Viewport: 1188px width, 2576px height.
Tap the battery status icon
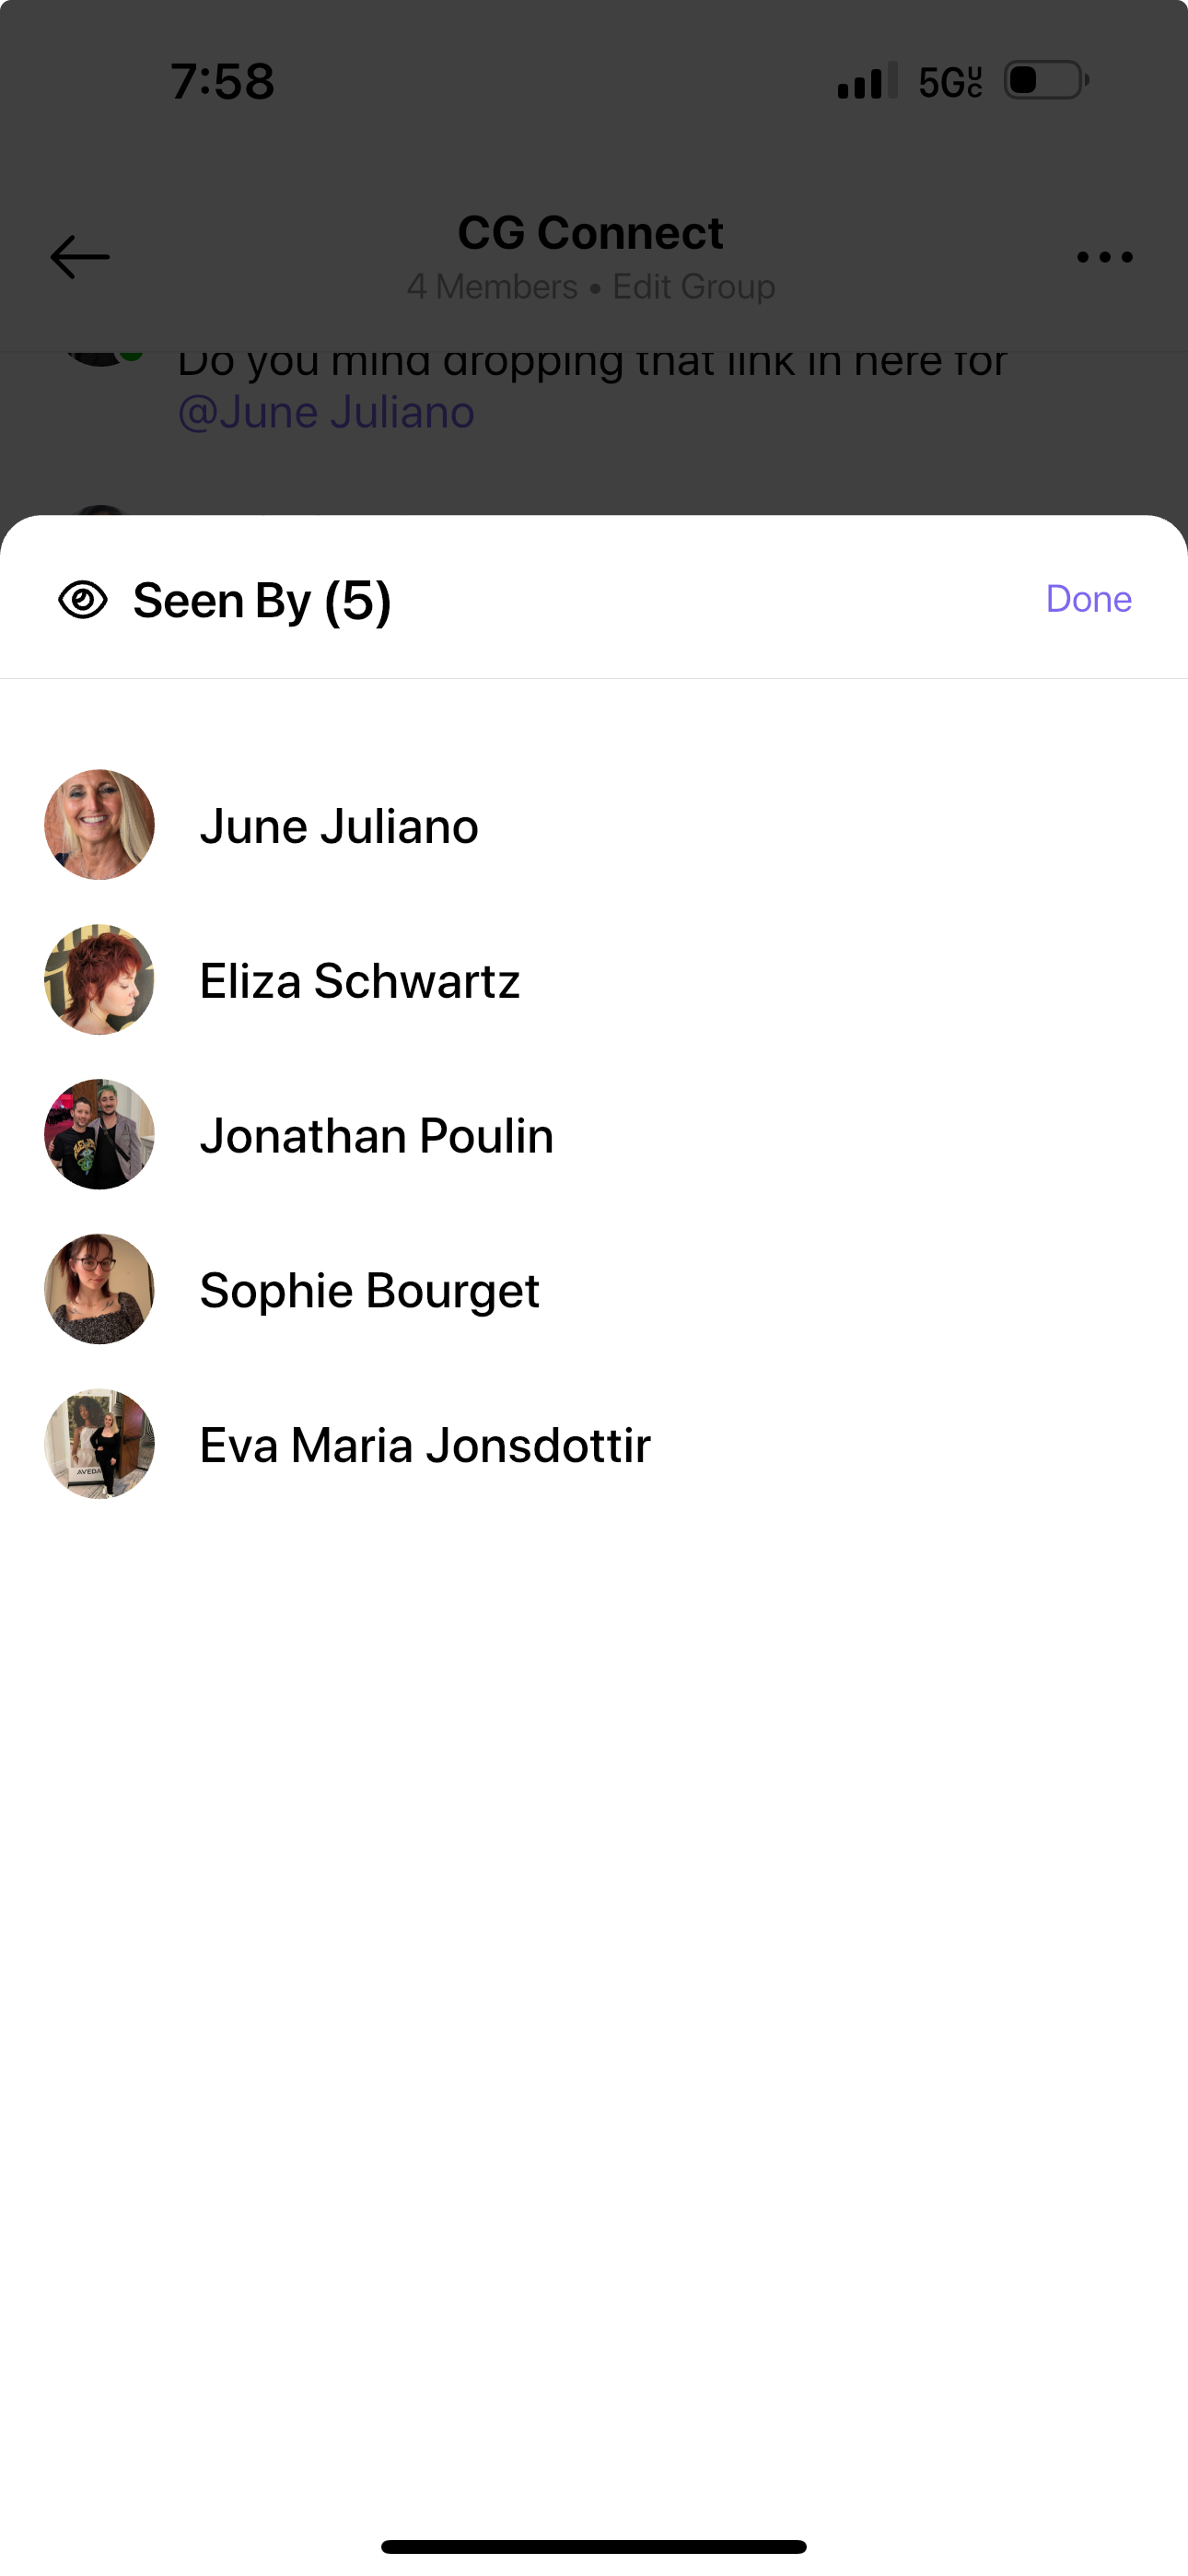point(1046,80)
